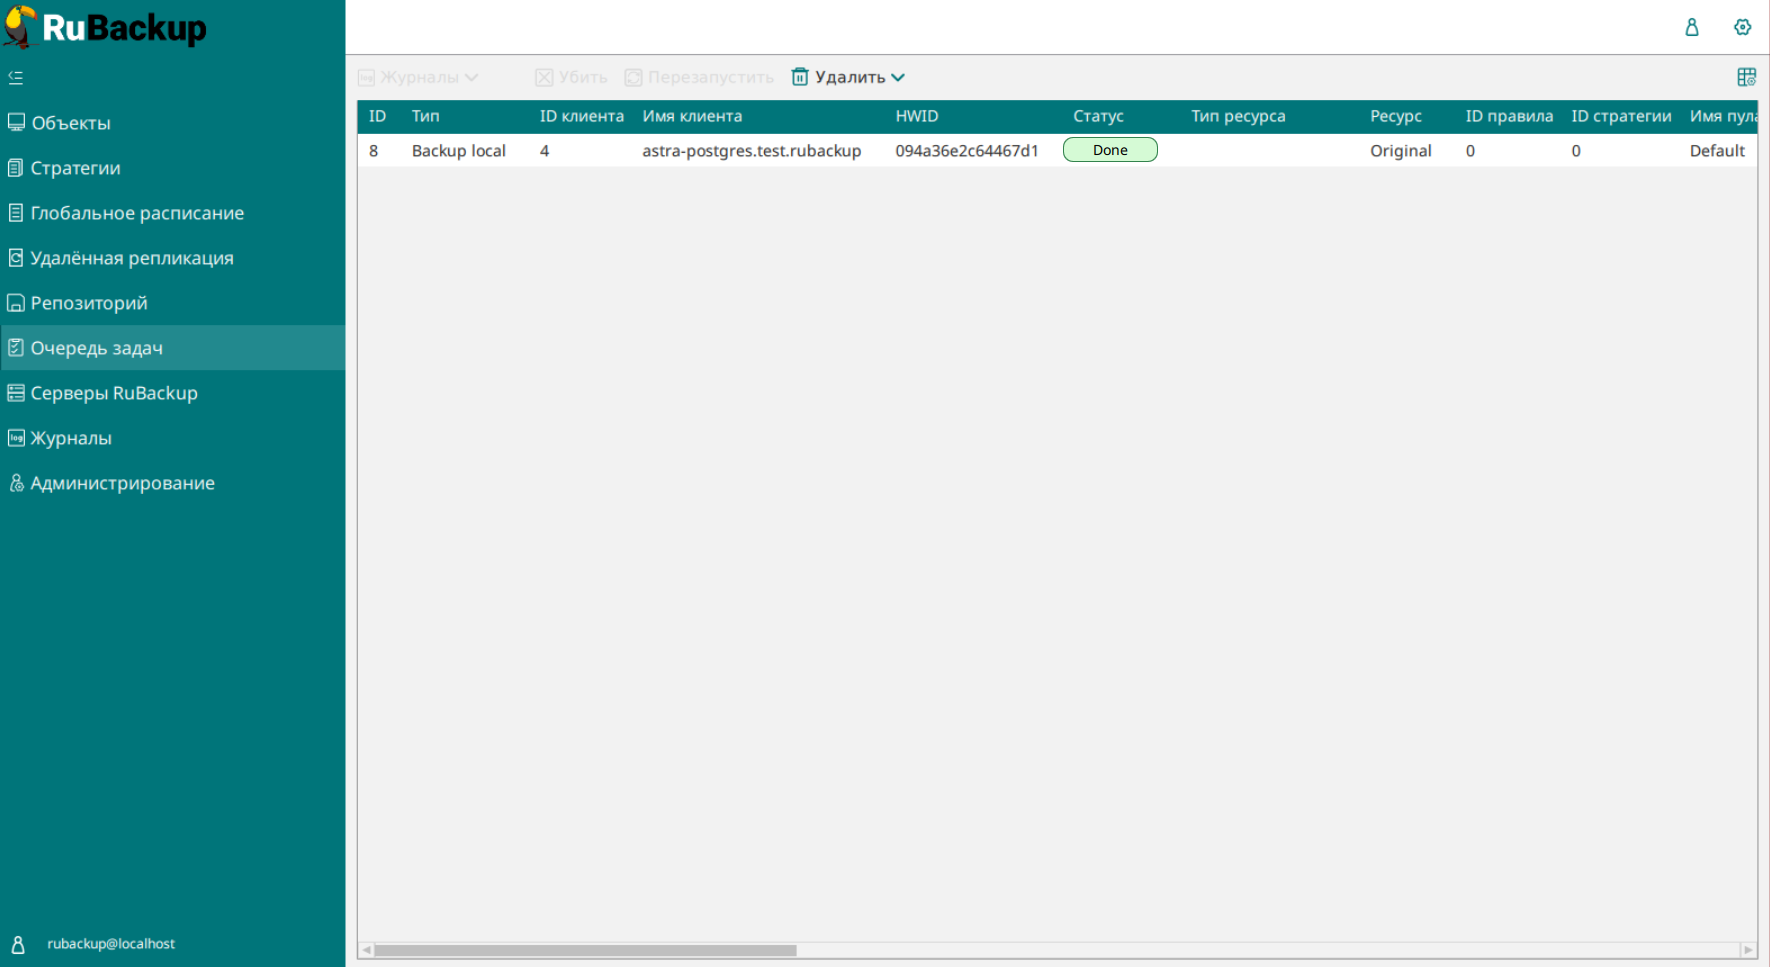Screen dimensions: 1770x967
Task: Click the RuBackup toucan logo
Action: click(x=20, y=27)
